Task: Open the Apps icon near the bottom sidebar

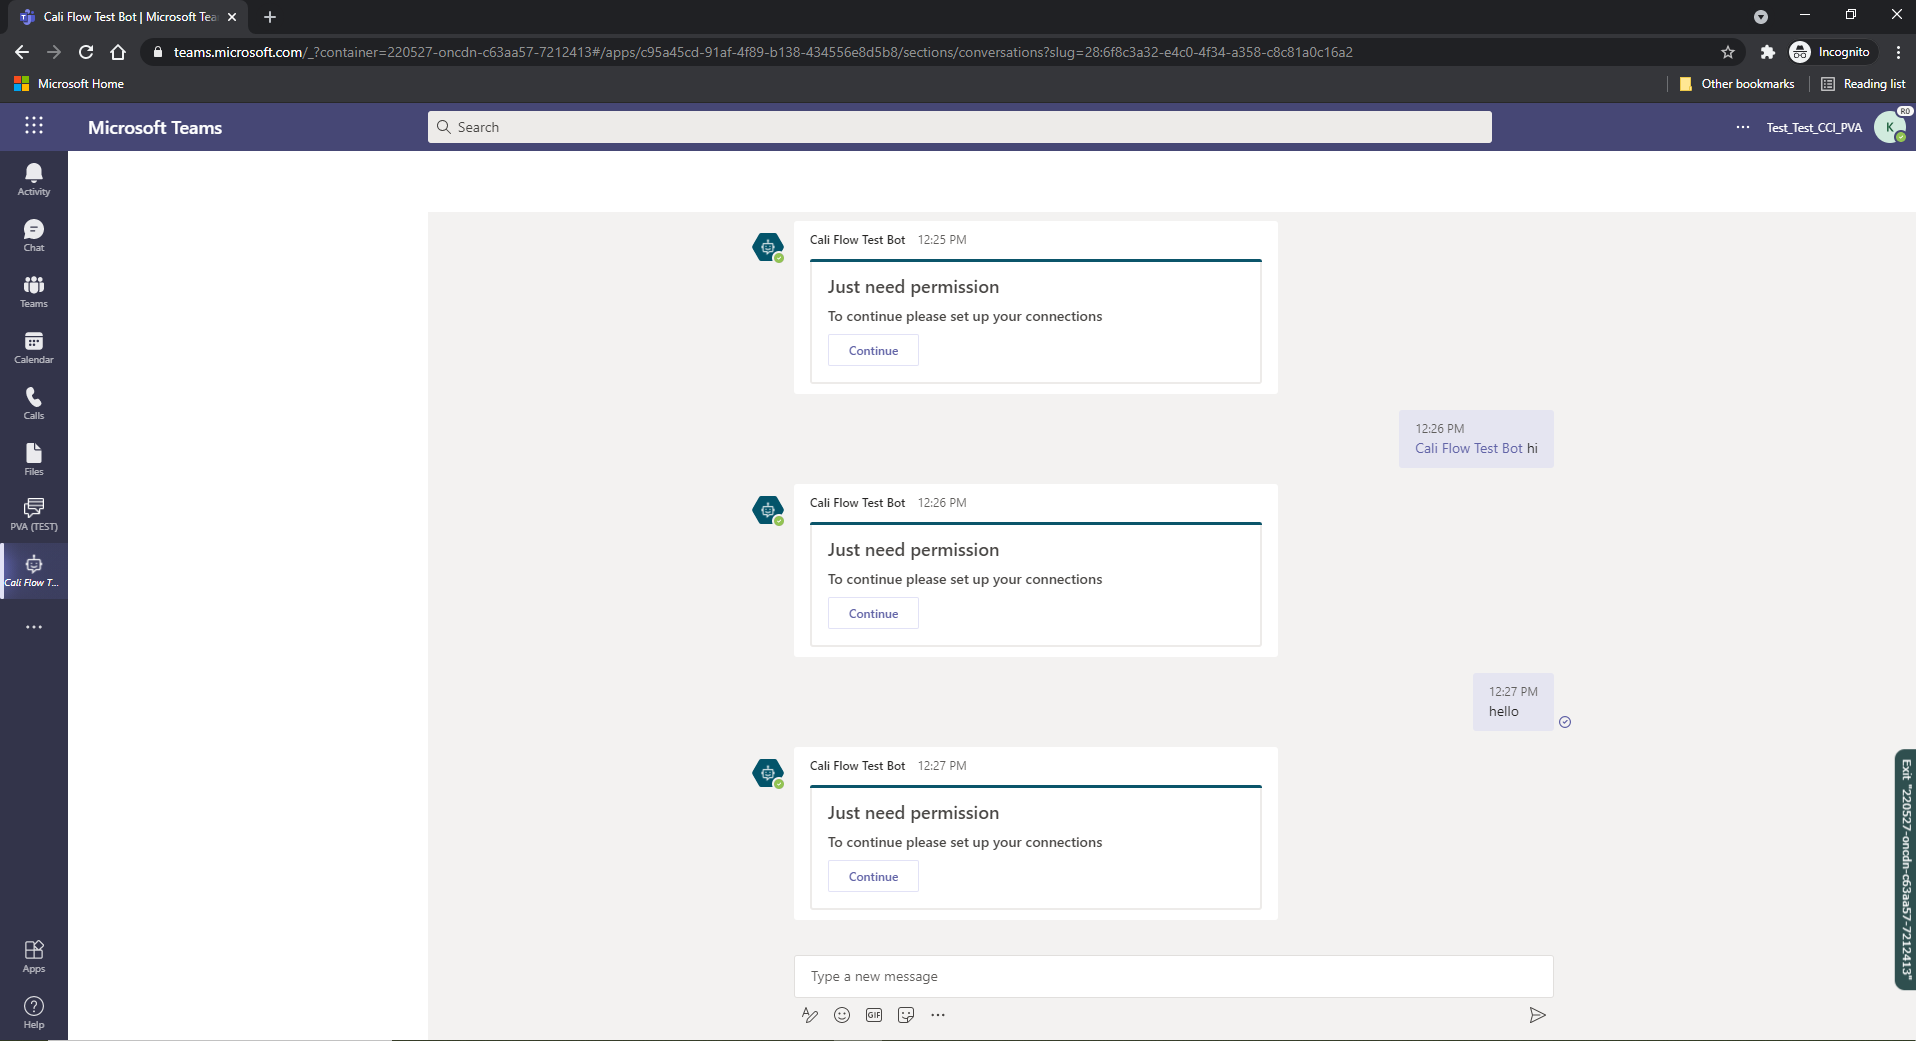Action: (x=33, y=956)
